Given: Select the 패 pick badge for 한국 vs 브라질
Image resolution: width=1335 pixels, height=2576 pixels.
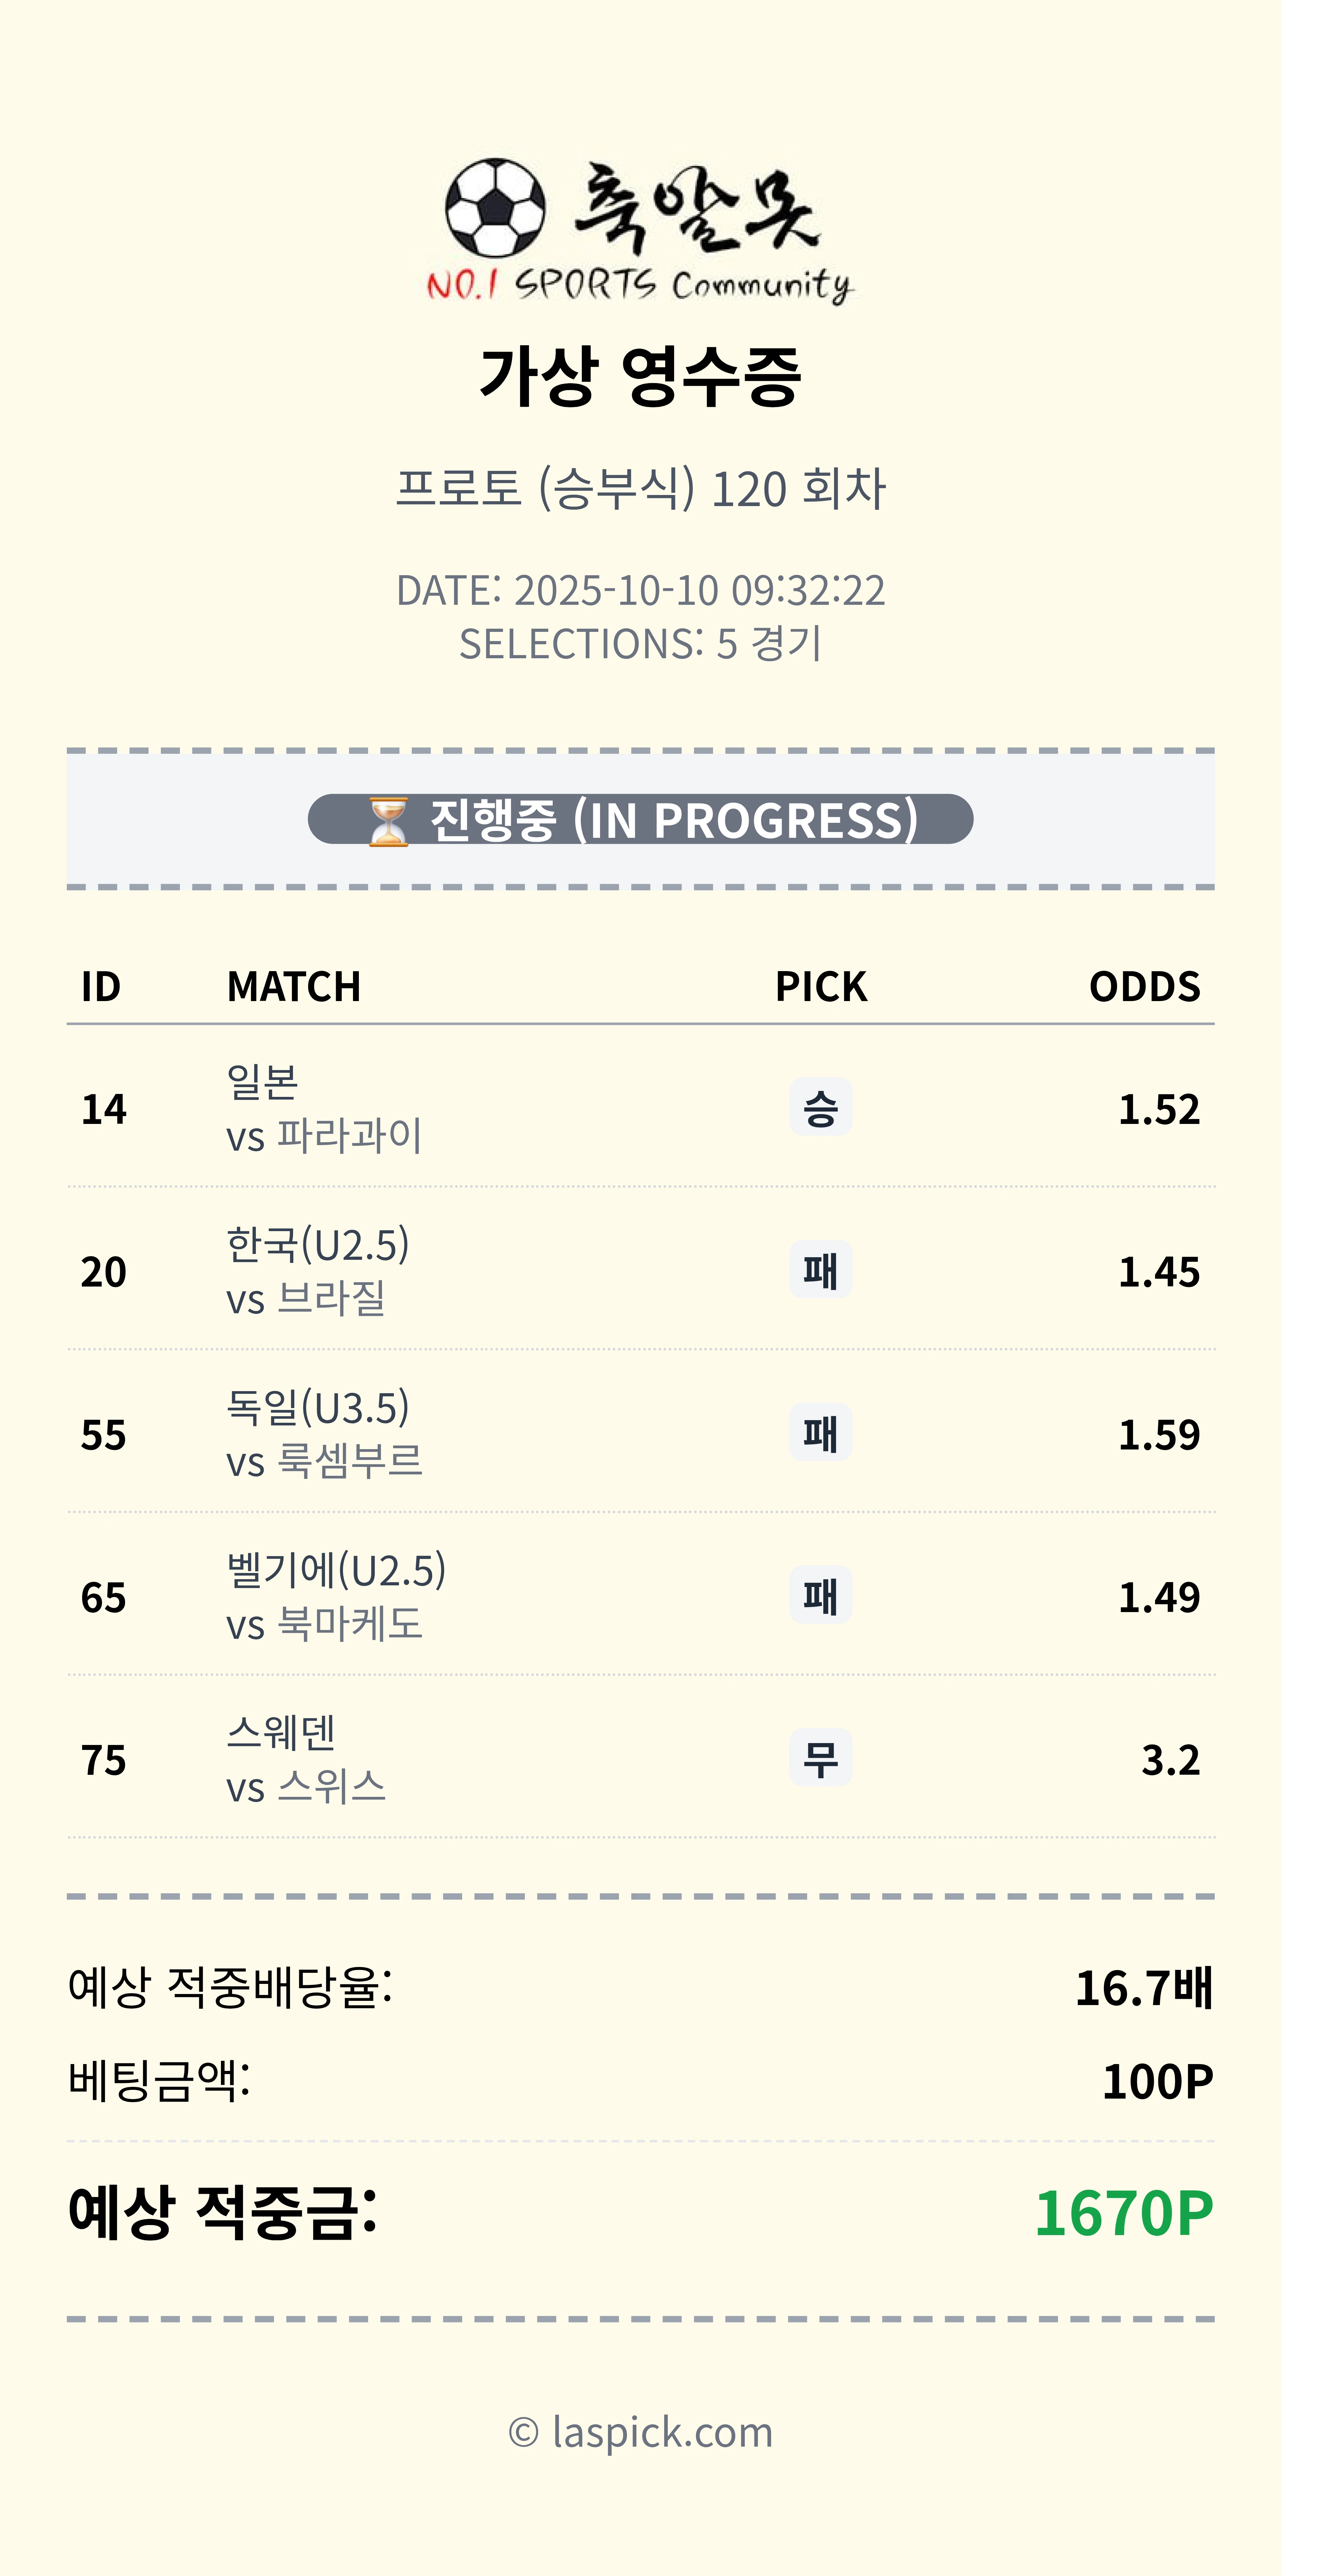Looking at the screenshot, I should pos(820,1270).
